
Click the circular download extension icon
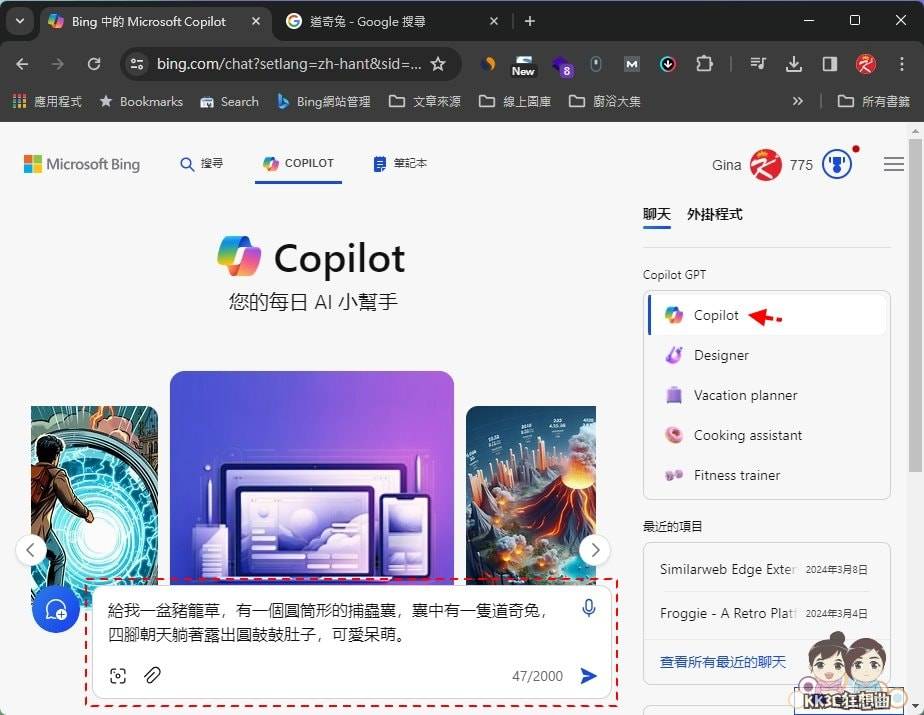point(668,64)
